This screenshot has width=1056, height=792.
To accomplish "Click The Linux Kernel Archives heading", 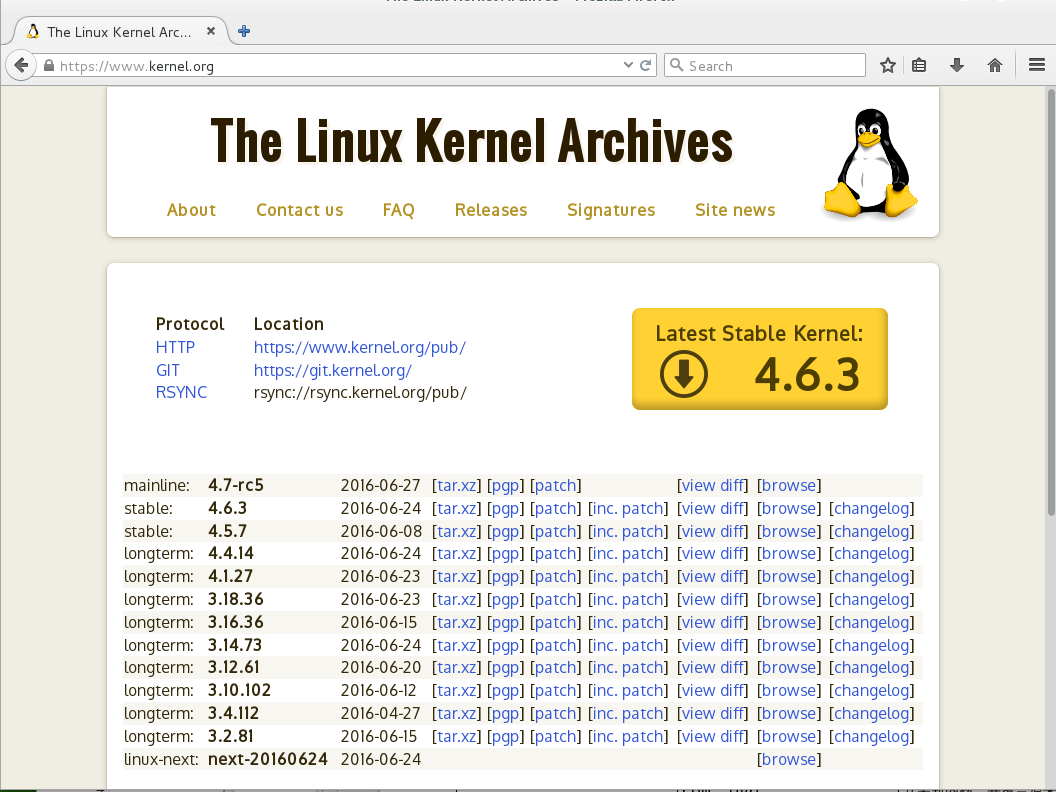I will [471, 141].
